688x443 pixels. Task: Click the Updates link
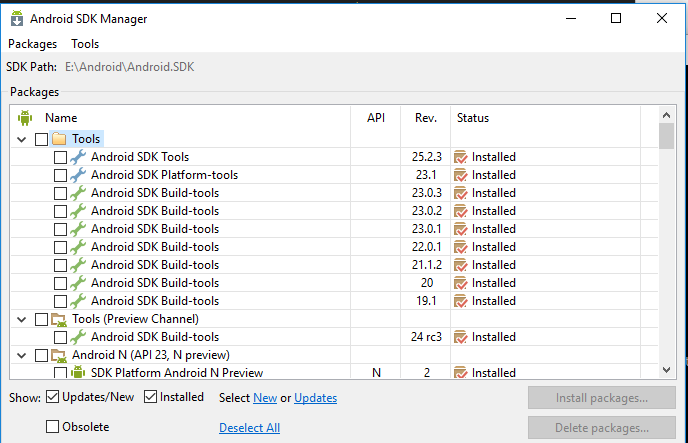coord(315,398)
